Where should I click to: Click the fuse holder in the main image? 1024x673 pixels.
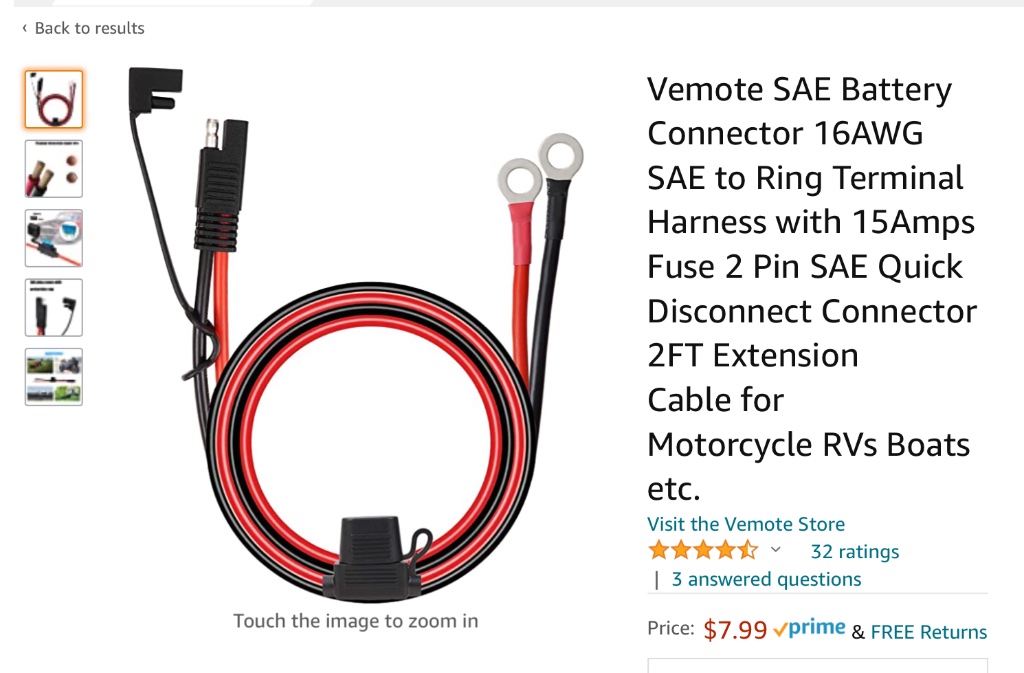point(373,556)
